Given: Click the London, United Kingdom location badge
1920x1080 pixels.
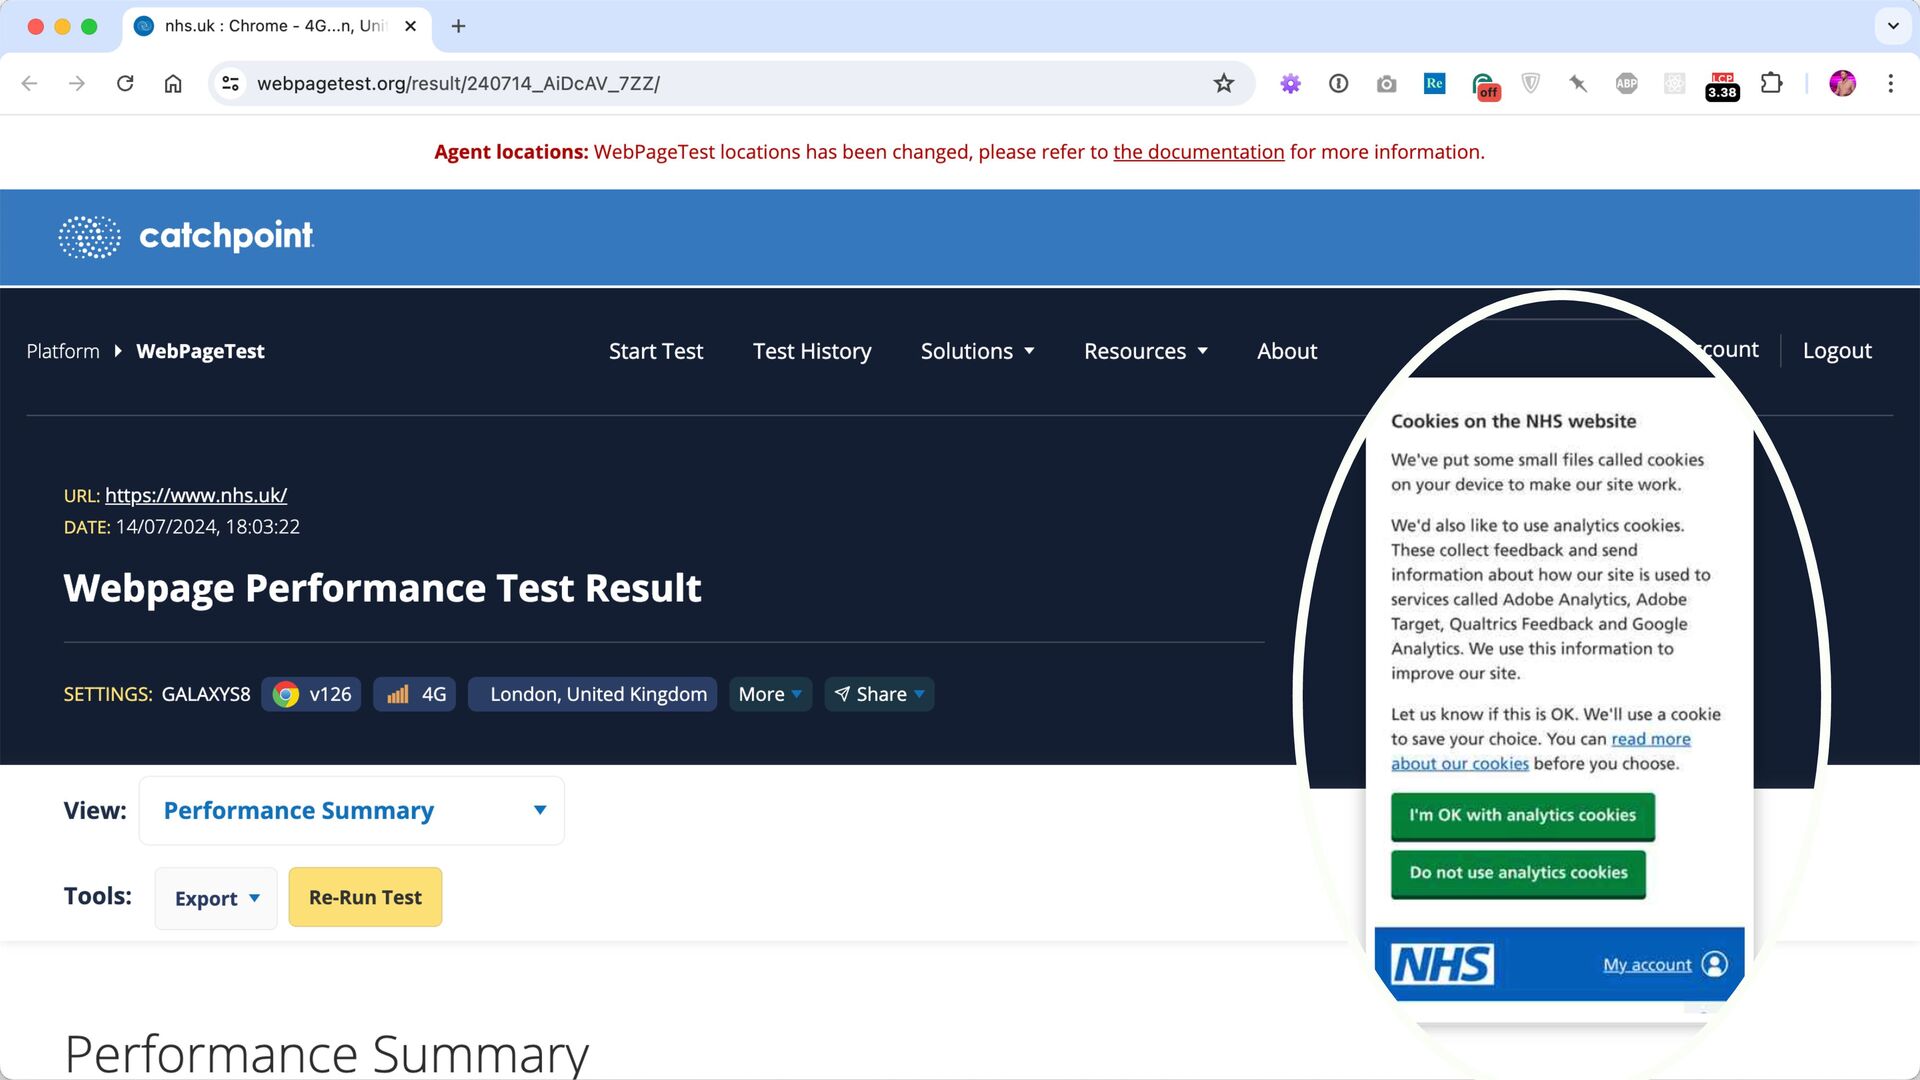Looking at the screenshot, I should (592, 694).
